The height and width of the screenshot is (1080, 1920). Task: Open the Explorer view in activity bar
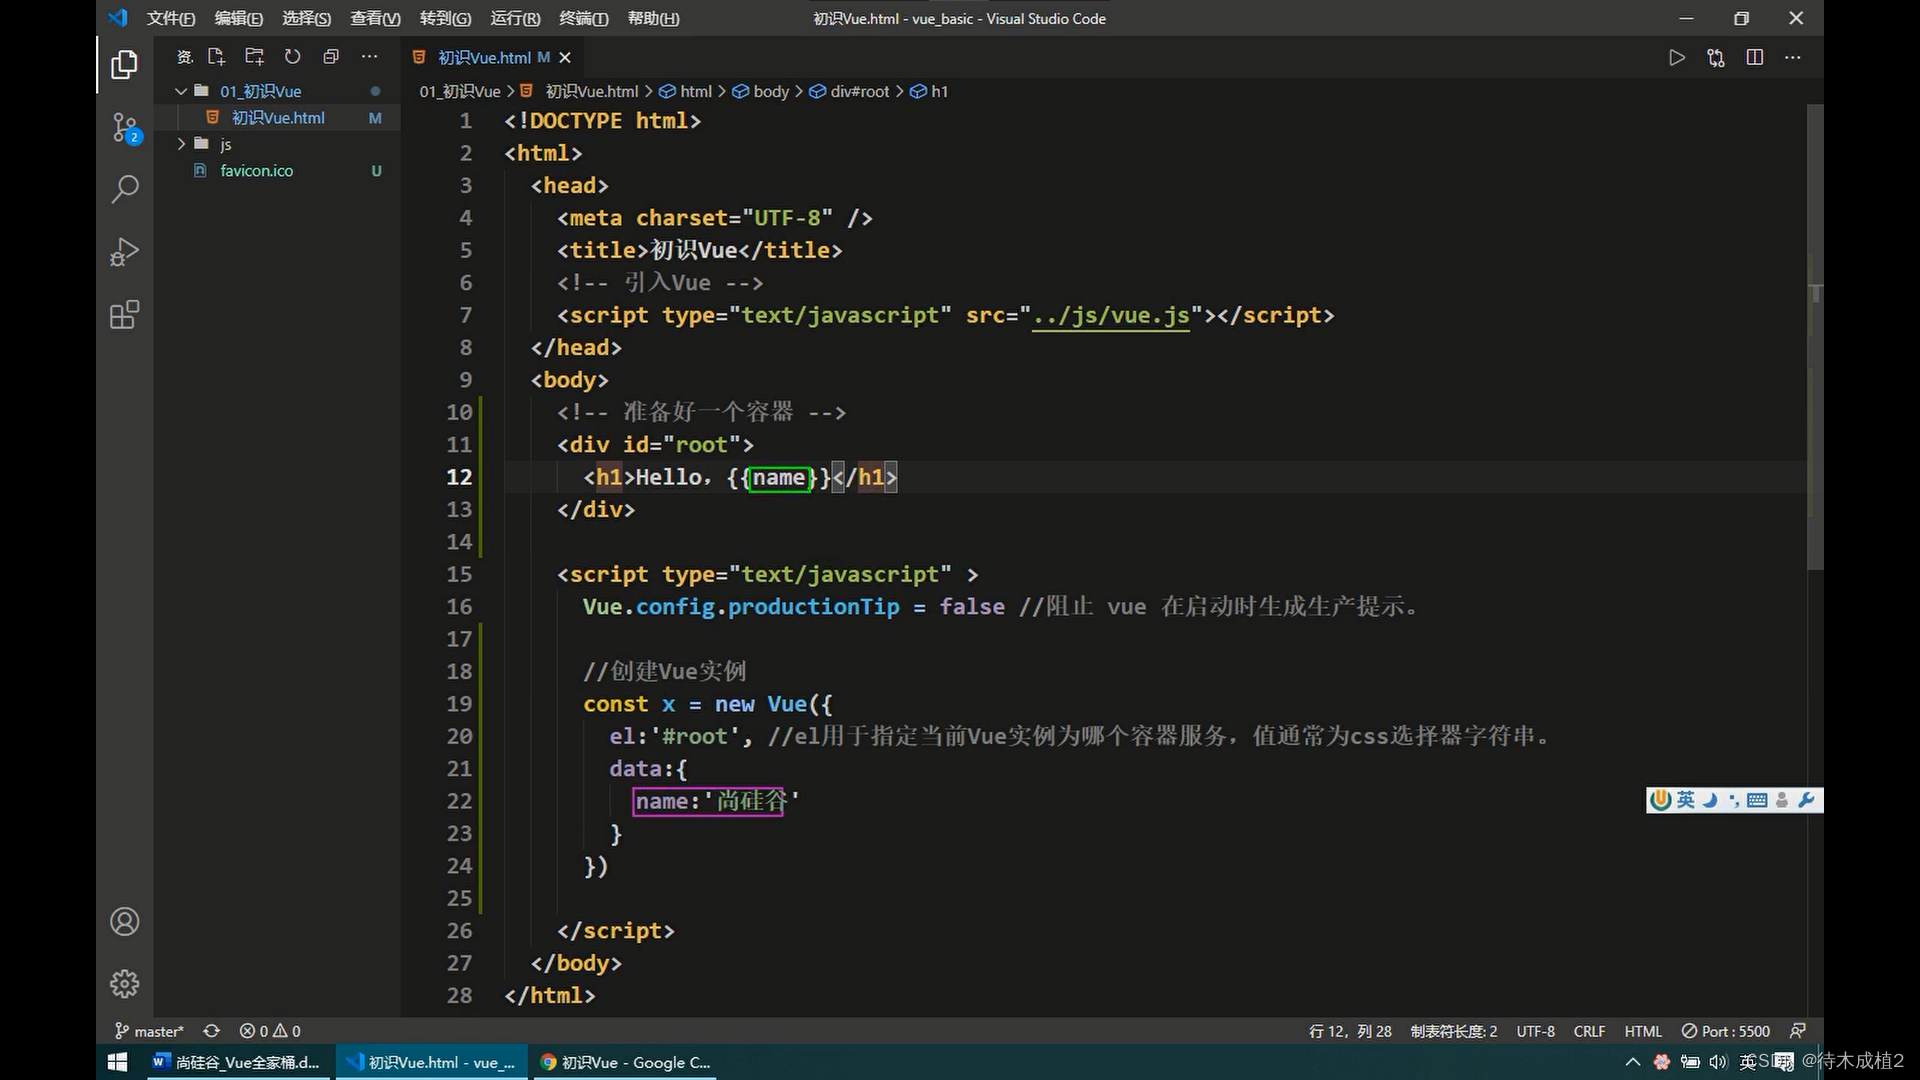[x=124, y=65]
